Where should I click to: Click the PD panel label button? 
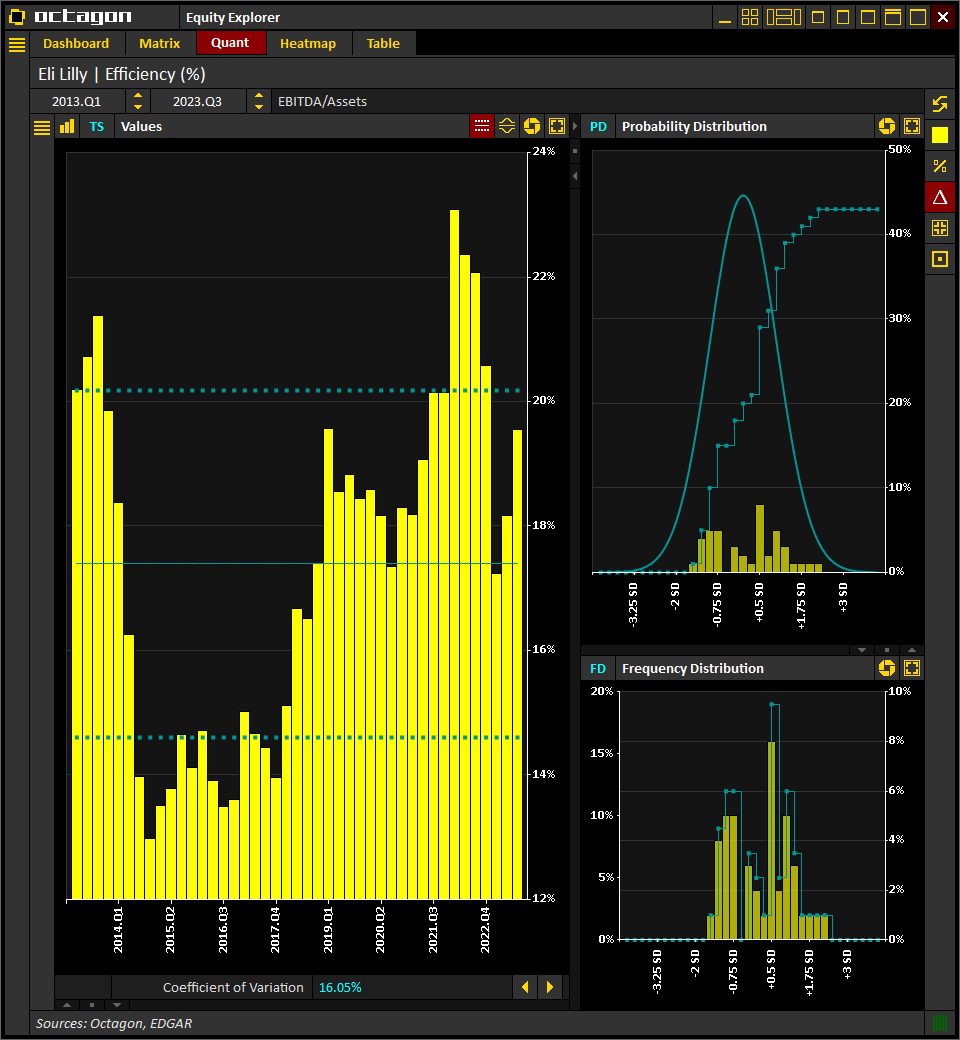coord(598,127)
